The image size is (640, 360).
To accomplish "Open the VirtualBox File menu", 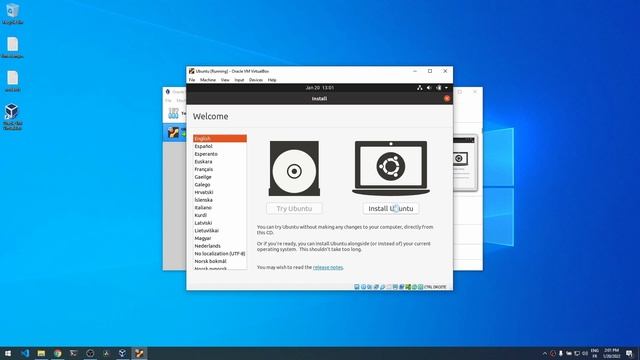I will pyautogui.click(x=192, y=80).
